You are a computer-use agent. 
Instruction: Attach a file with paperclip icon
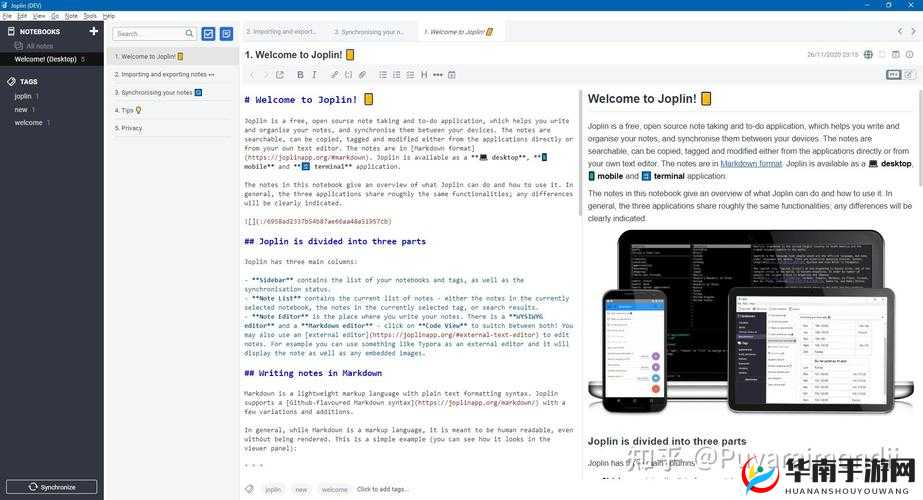363,75
